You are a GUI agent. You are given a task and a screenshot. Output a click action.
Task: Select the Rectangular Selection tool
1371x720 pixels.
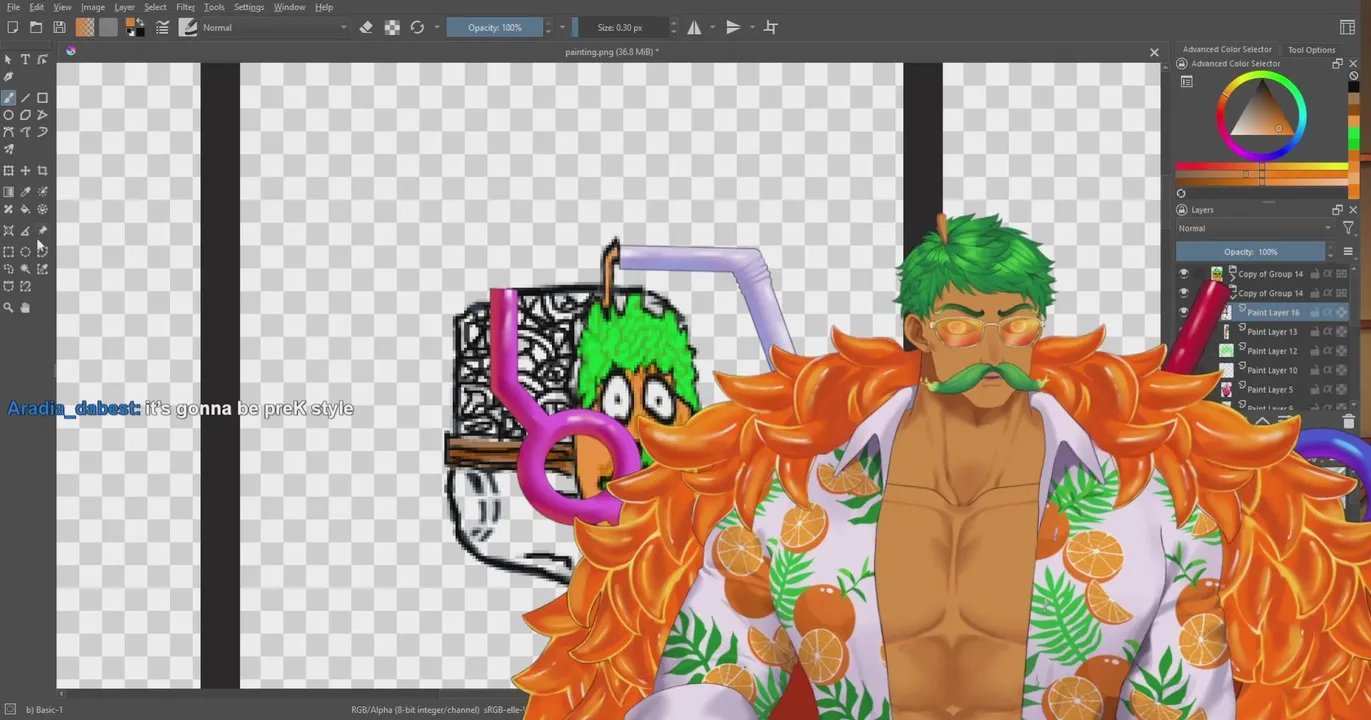(9, 252)
